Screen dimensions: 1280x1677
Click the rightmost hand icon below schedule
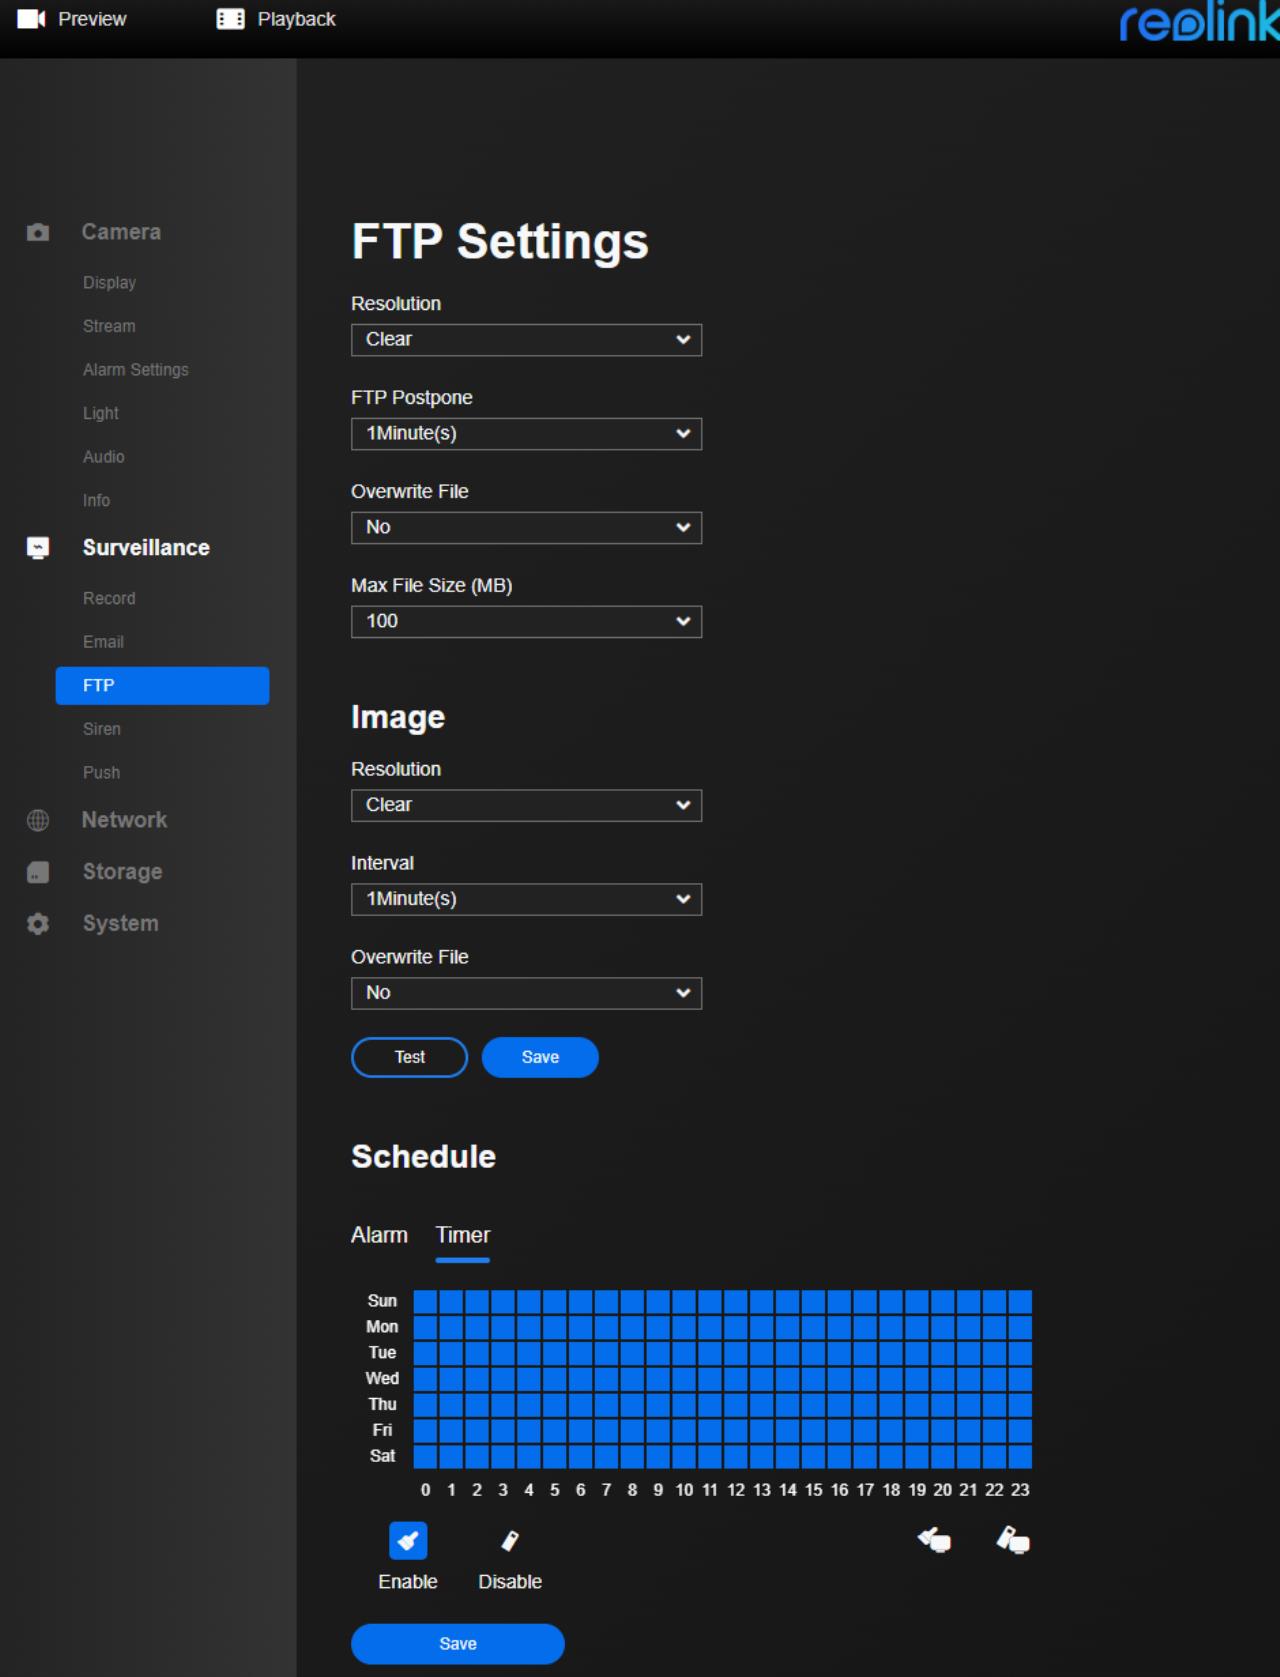[1013, 1540]
